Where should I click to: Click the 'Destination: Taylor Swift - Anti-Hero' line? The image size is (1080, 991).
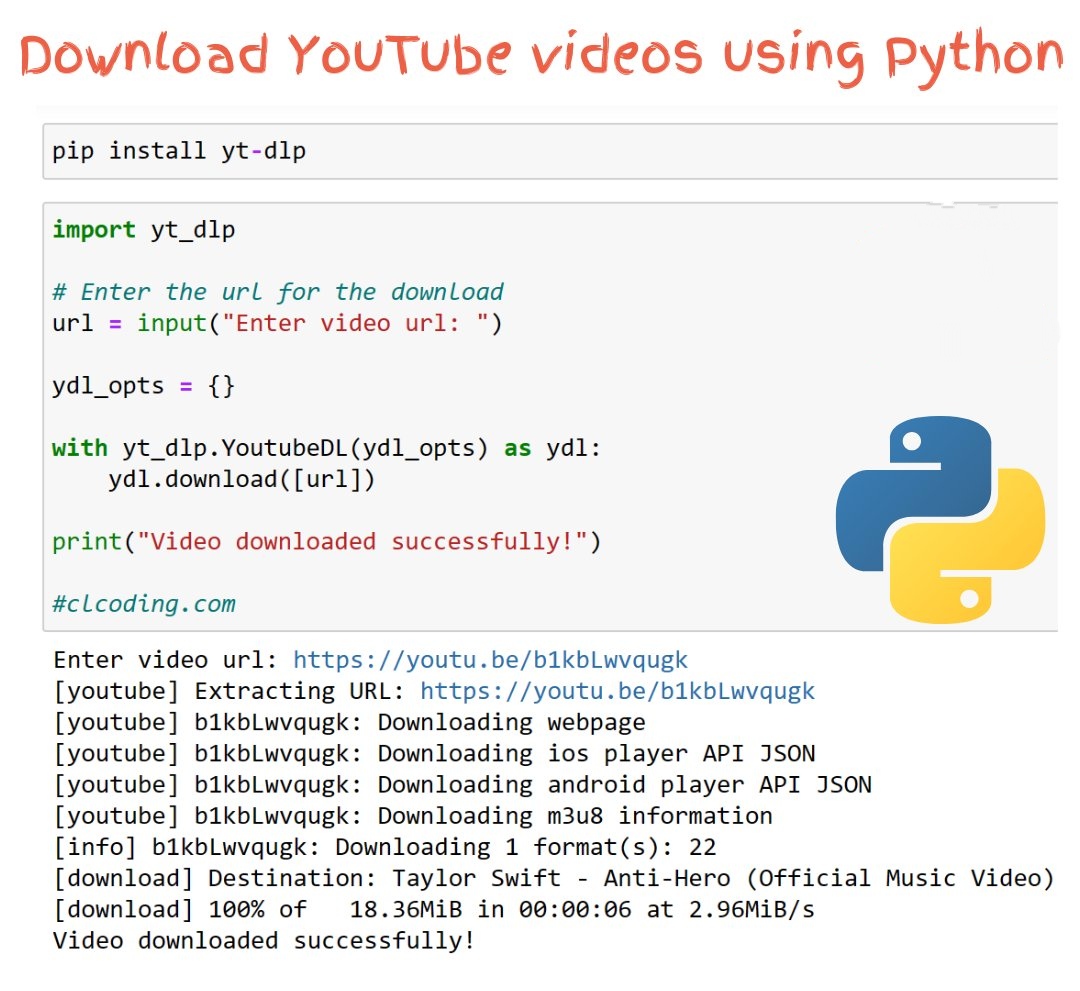554,878
